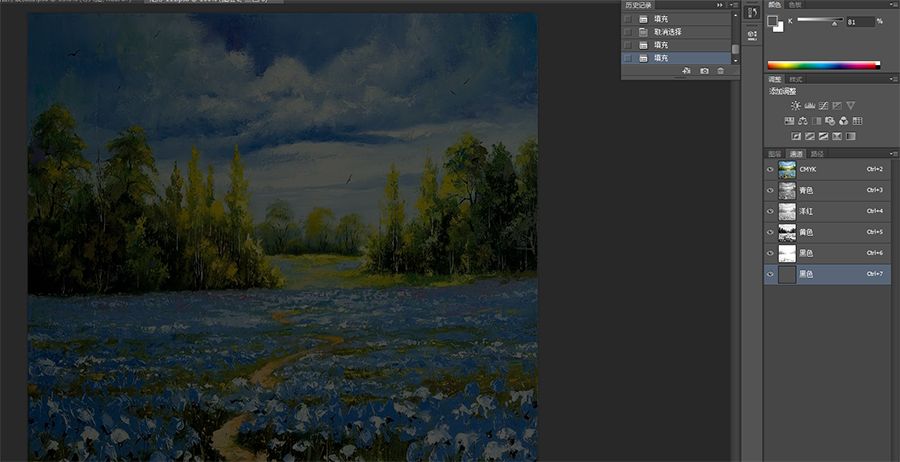Screen dimensions: 900x462
Task: Set history brush source at highlighted 填充 state
Action: tap(628, 58)
